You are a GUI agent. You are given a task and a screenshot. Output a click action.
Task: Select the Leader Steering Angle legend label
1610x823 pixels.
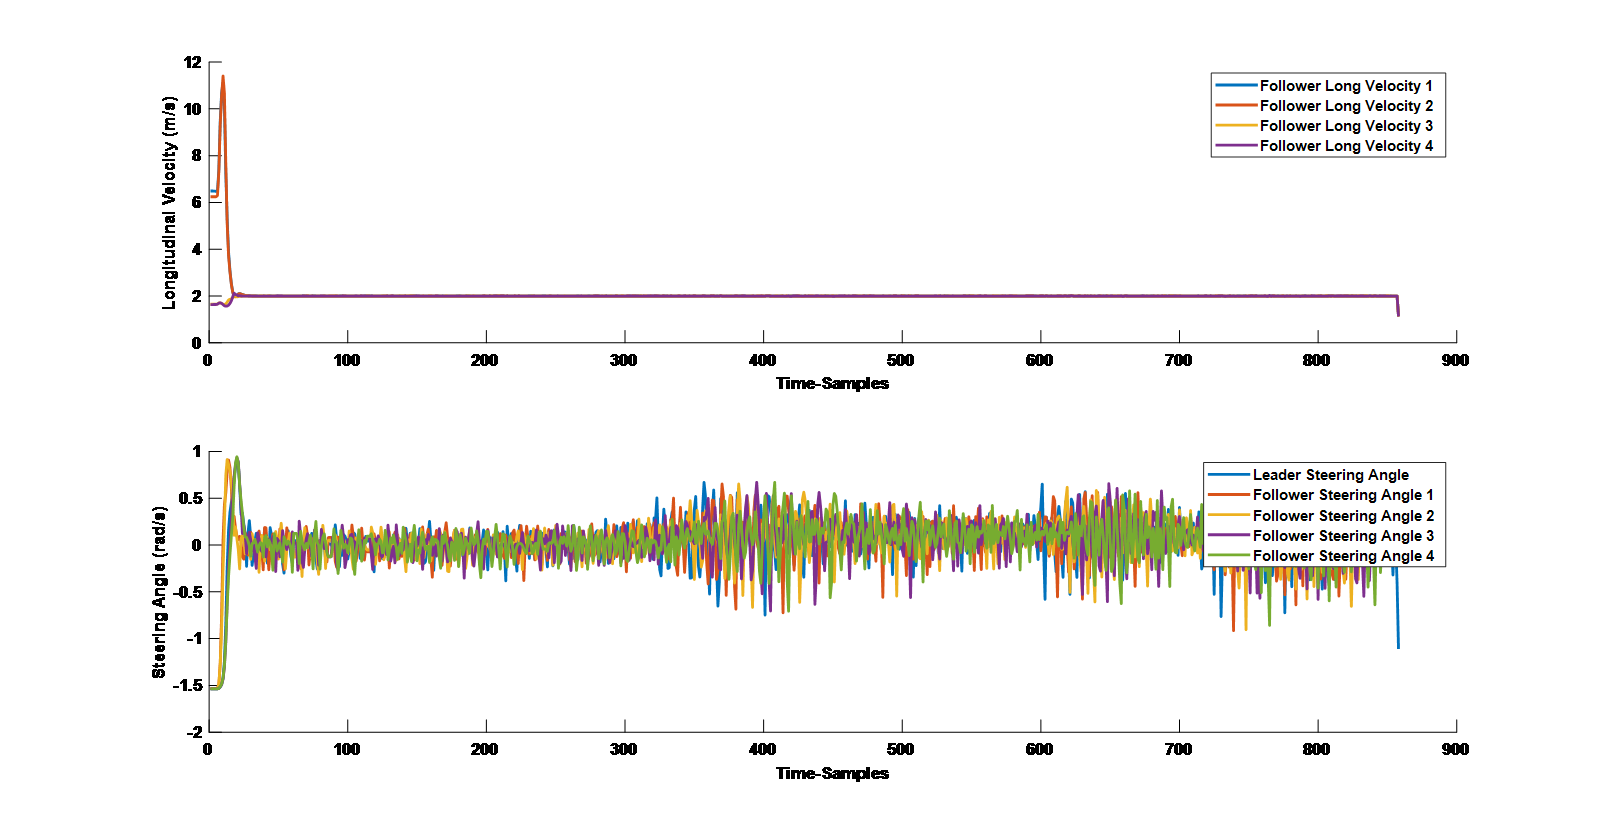point(1330,475)
